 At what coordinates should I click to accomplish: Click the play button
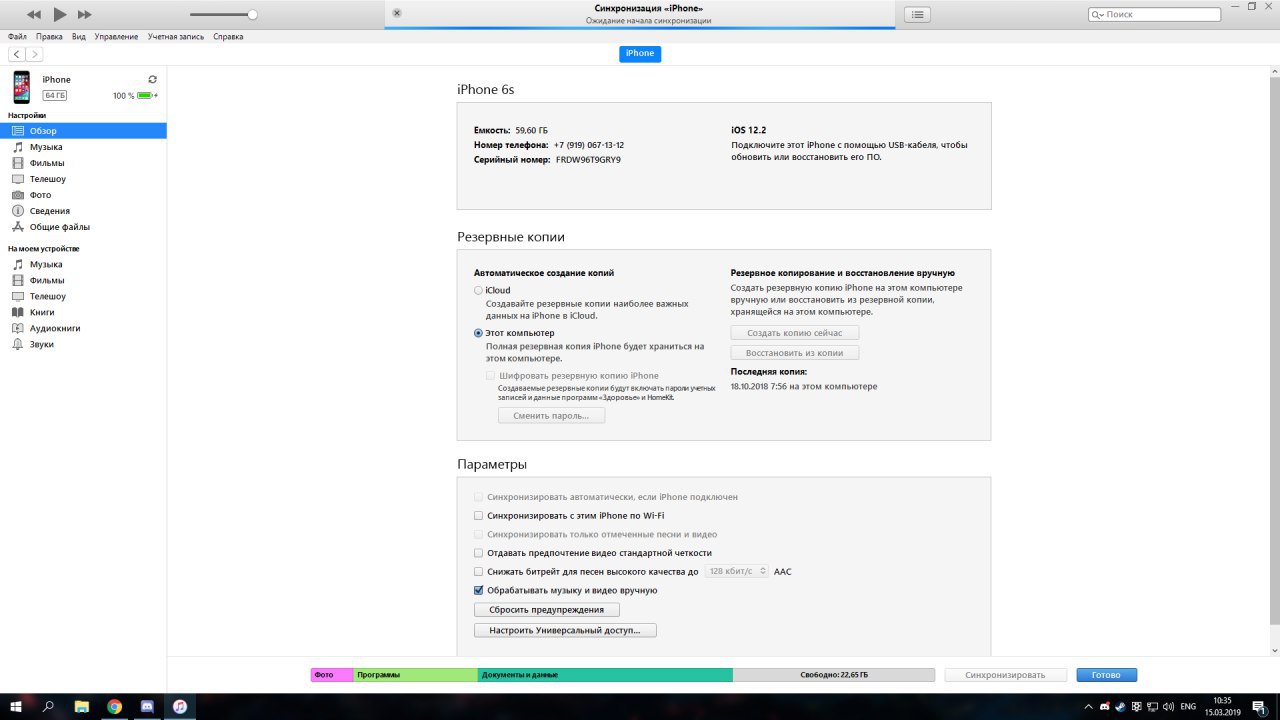59,14
